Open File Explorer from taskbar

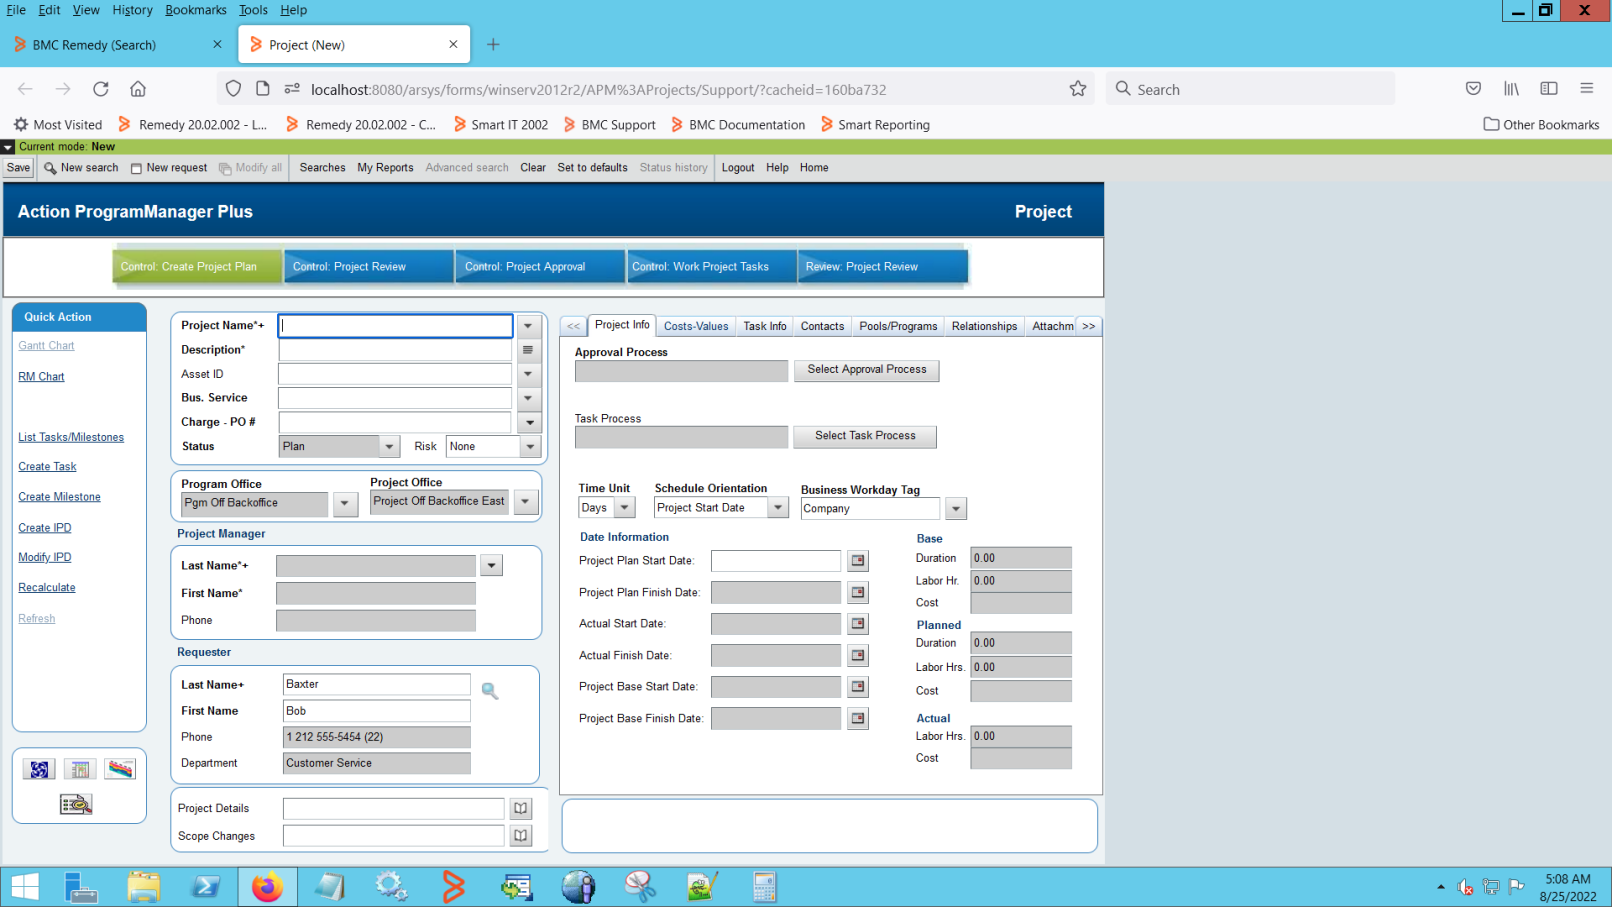(143, 887)
